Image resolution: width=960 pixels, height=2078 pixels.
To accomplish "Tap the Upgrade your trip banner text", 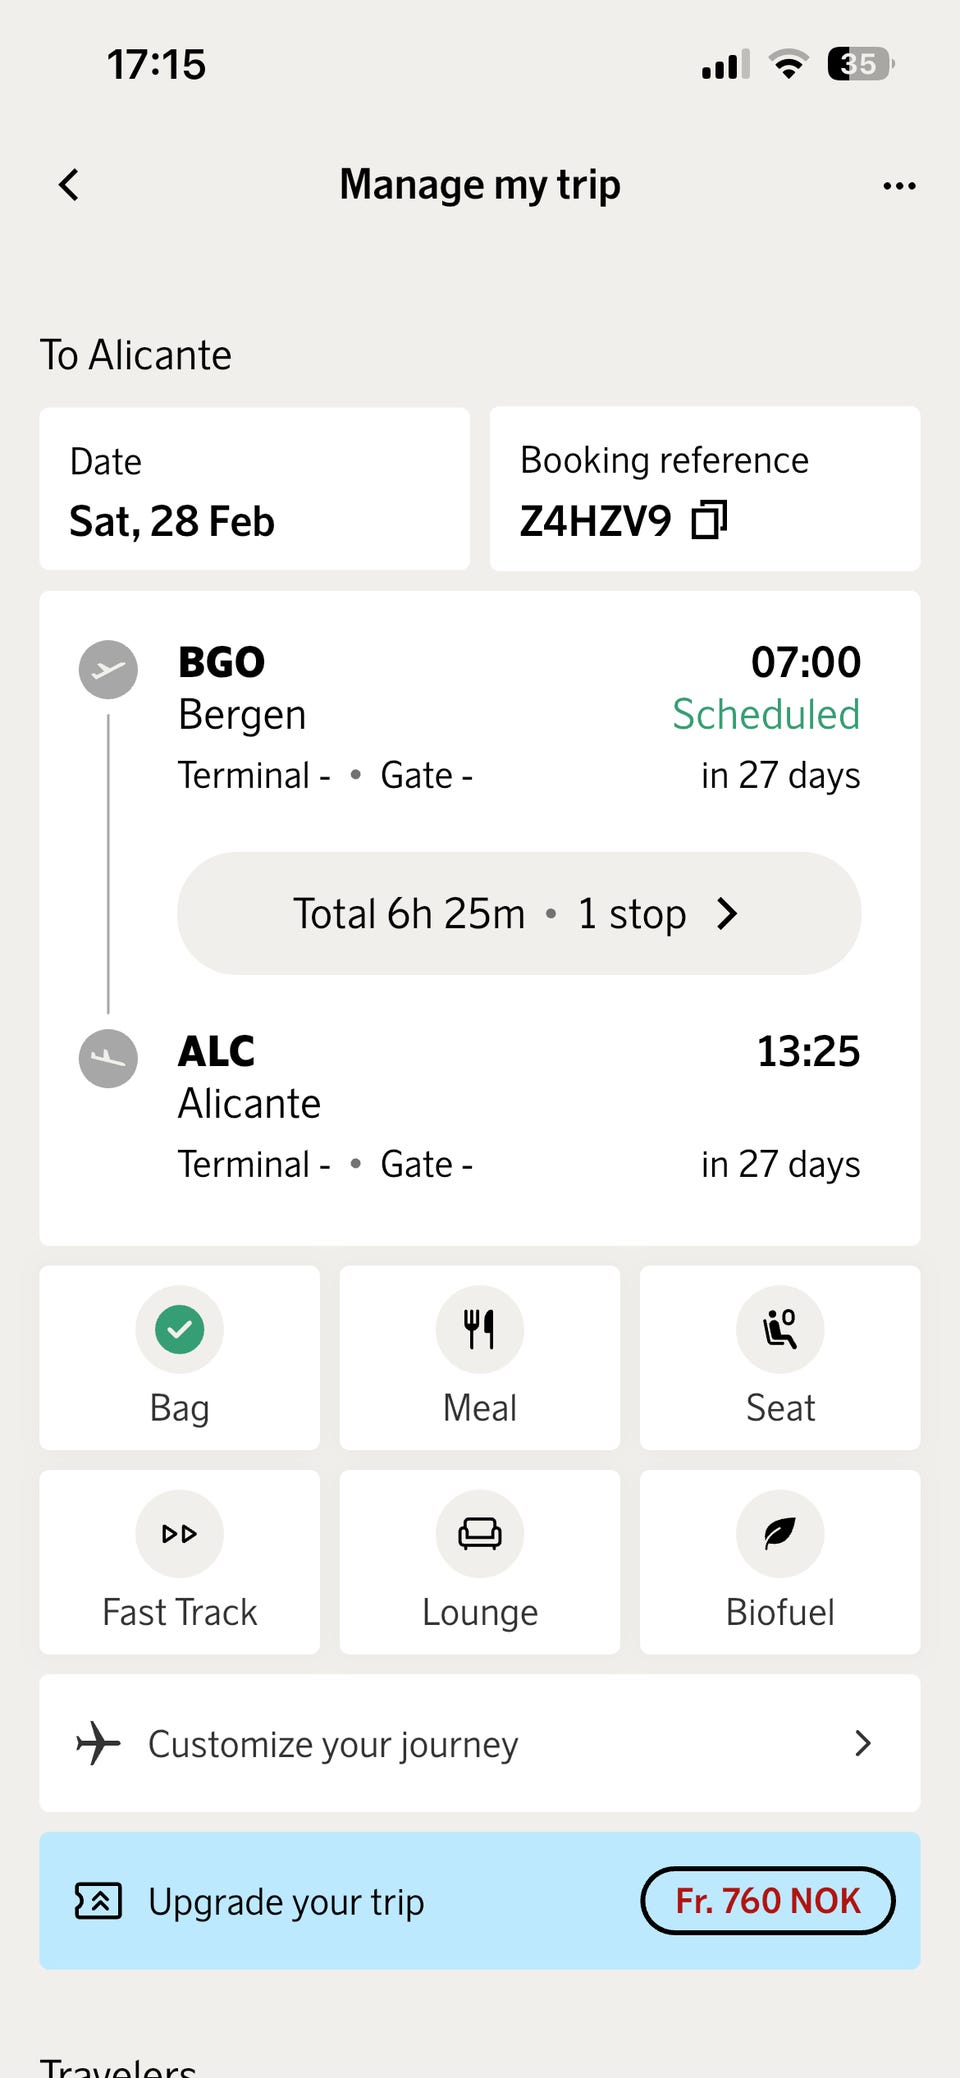I will [x=286, y=1902].
